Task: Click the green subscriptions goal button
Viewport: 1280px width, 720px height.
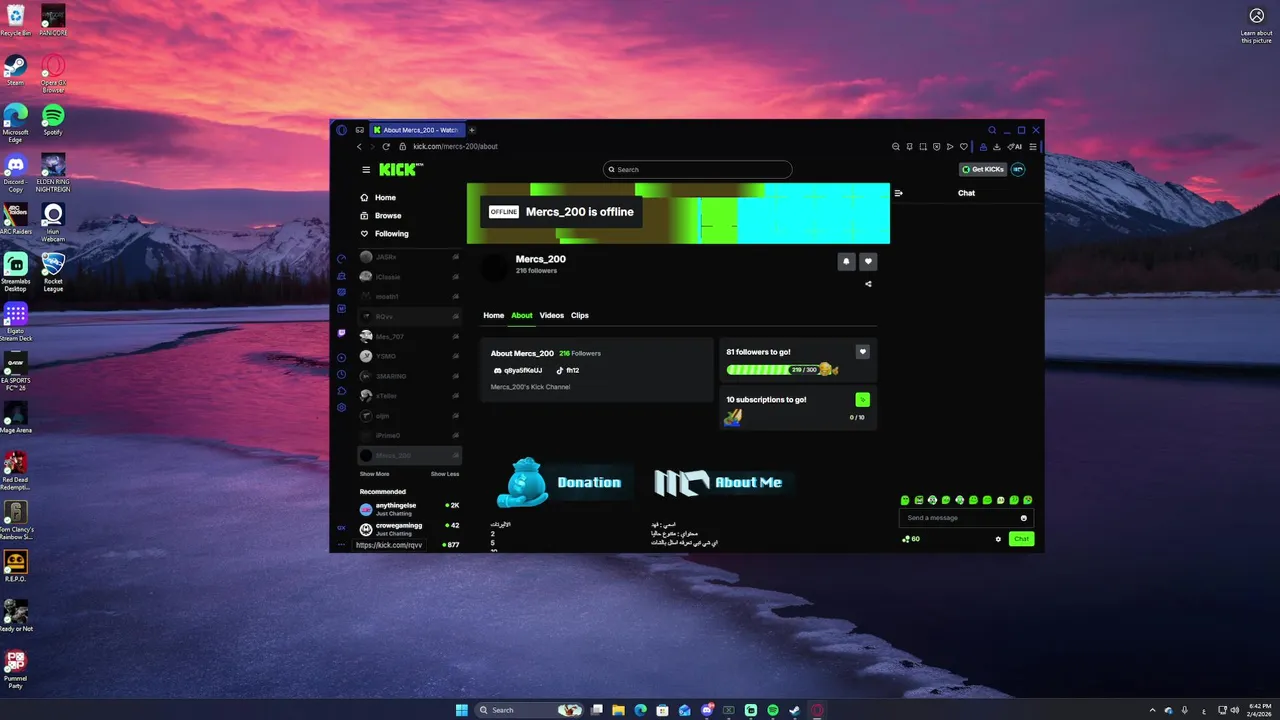Action: (x=863, y=400)
